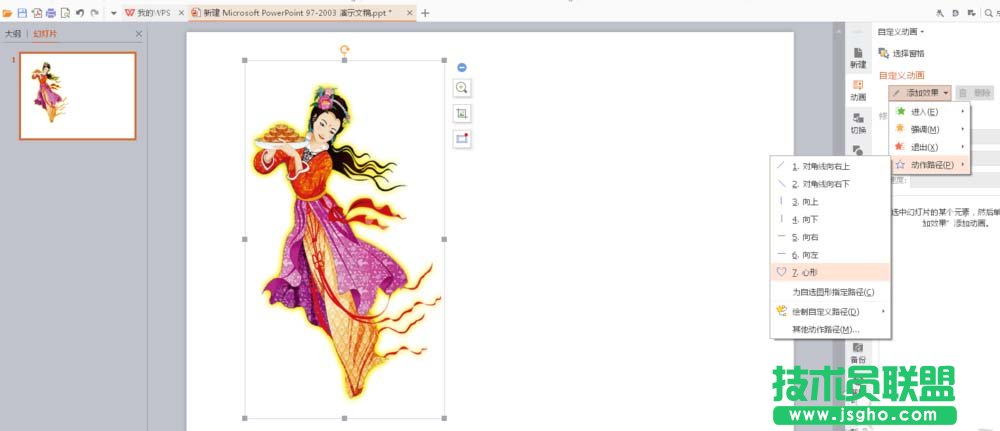Click the zoom magnifier icon beside image
This screenshot has height=431, width=1000.
tap(462, 88)
